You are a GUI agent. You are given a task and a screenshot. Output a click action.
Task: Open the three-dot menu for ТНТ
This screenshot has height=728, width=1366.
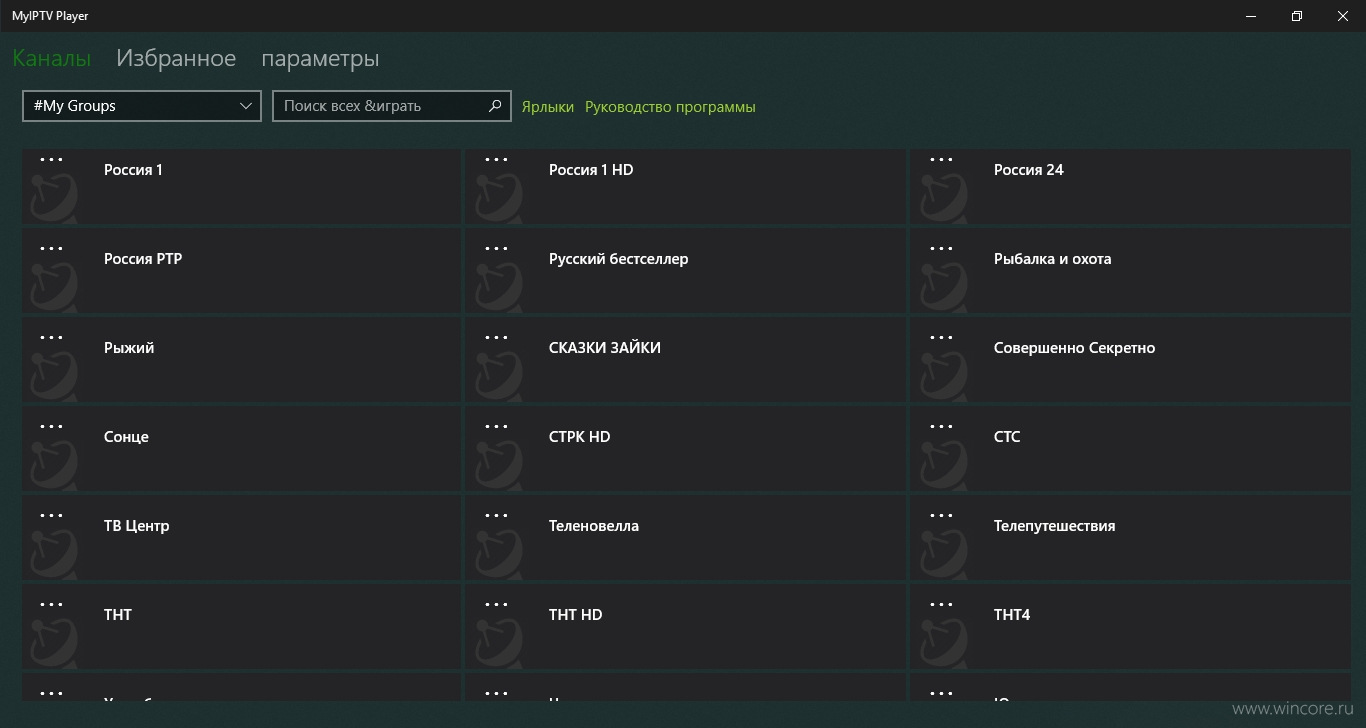(x=51, y=605)
